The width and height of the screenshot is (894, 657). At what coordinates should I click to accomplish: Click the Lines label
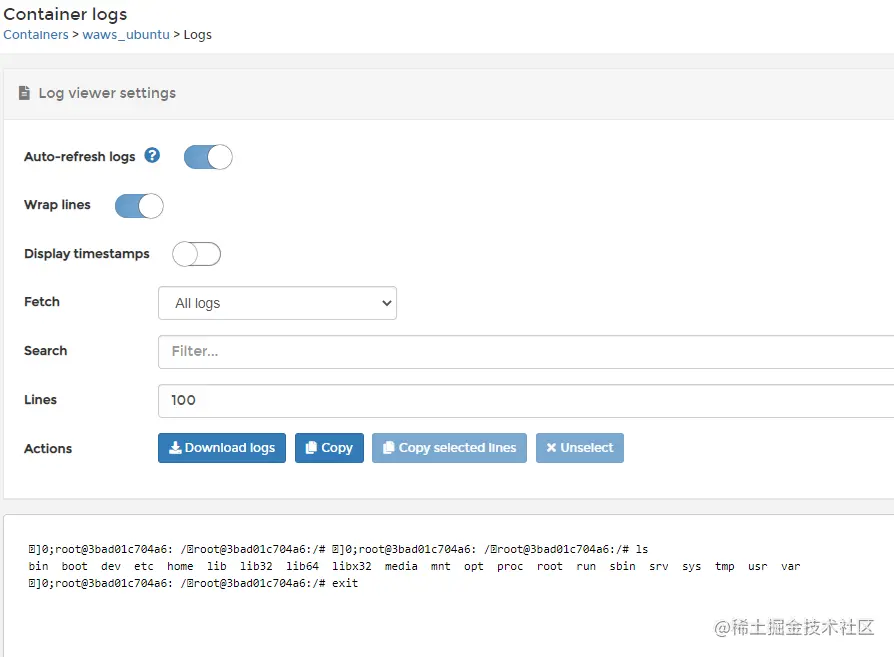[x=40, y=400]
